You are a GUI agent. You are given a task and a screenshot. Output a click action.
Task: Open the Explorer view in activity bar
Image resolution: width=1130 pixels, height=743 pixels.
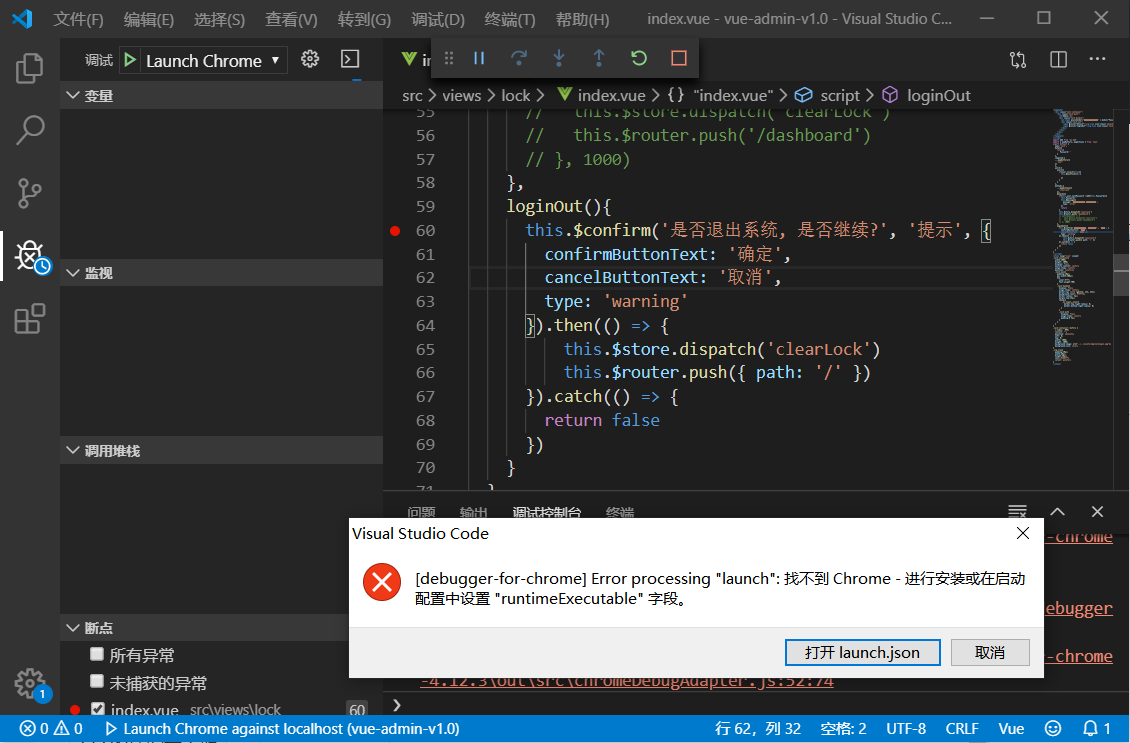click(29, 68)
